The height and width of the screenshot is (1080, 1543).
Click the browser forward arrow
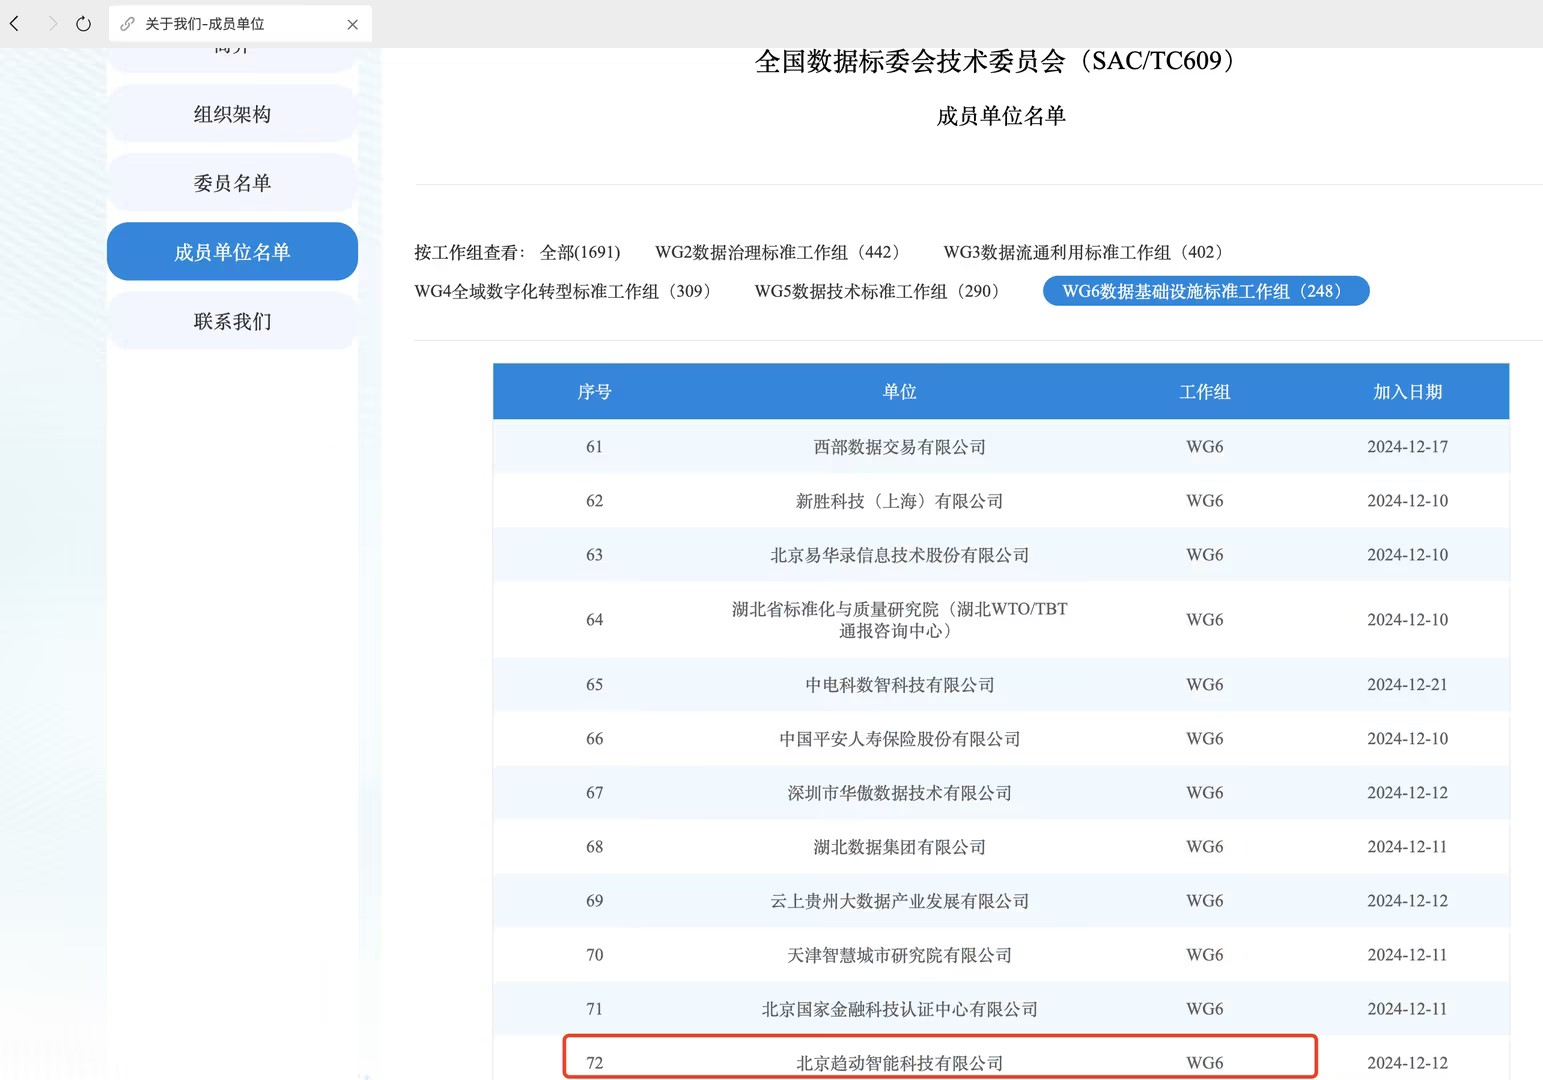[x=52, y=23]
